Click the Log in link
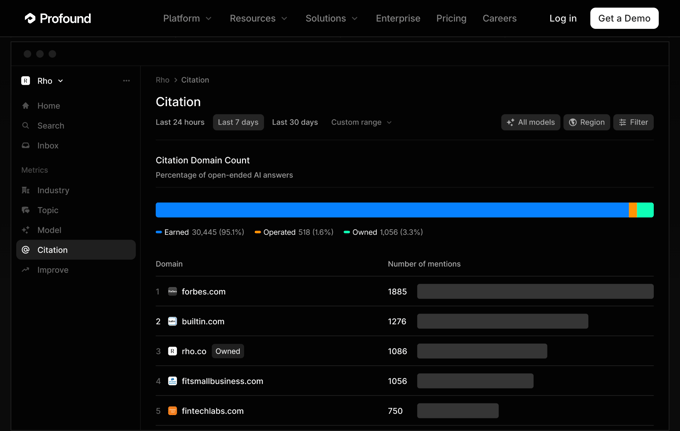 point(562,18)
